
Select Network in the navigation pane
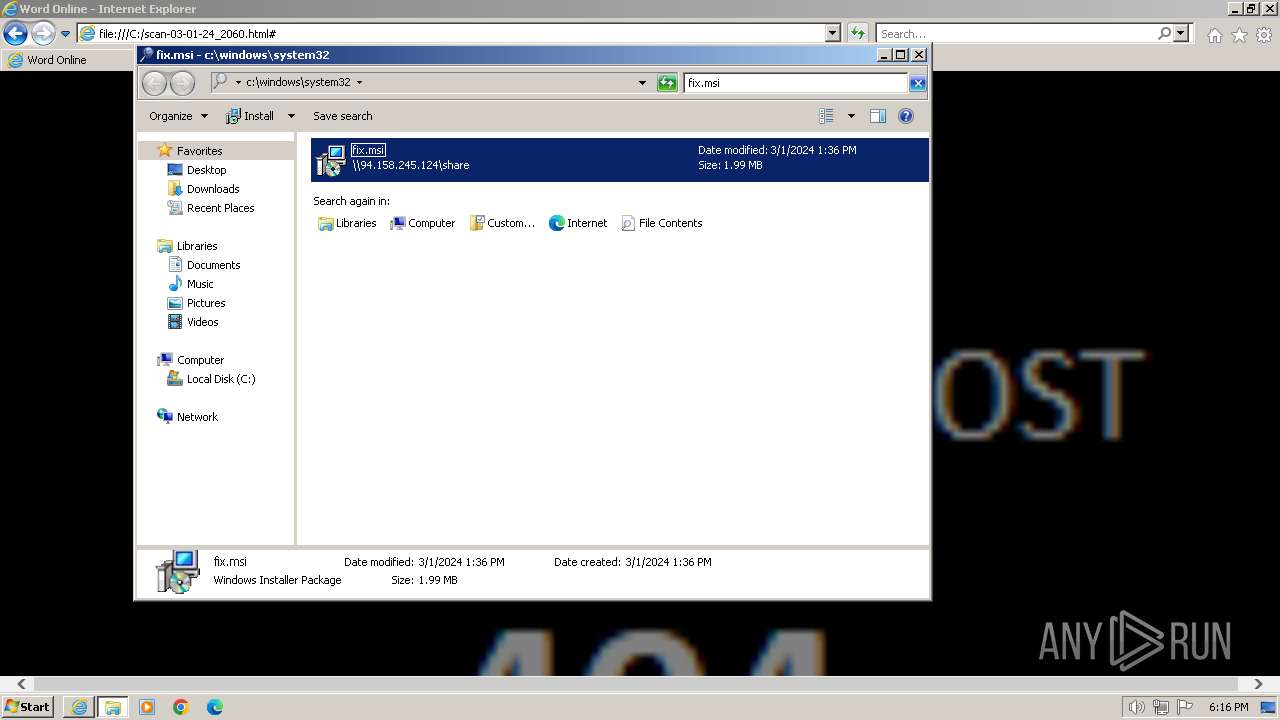click(x=197, y=417)
